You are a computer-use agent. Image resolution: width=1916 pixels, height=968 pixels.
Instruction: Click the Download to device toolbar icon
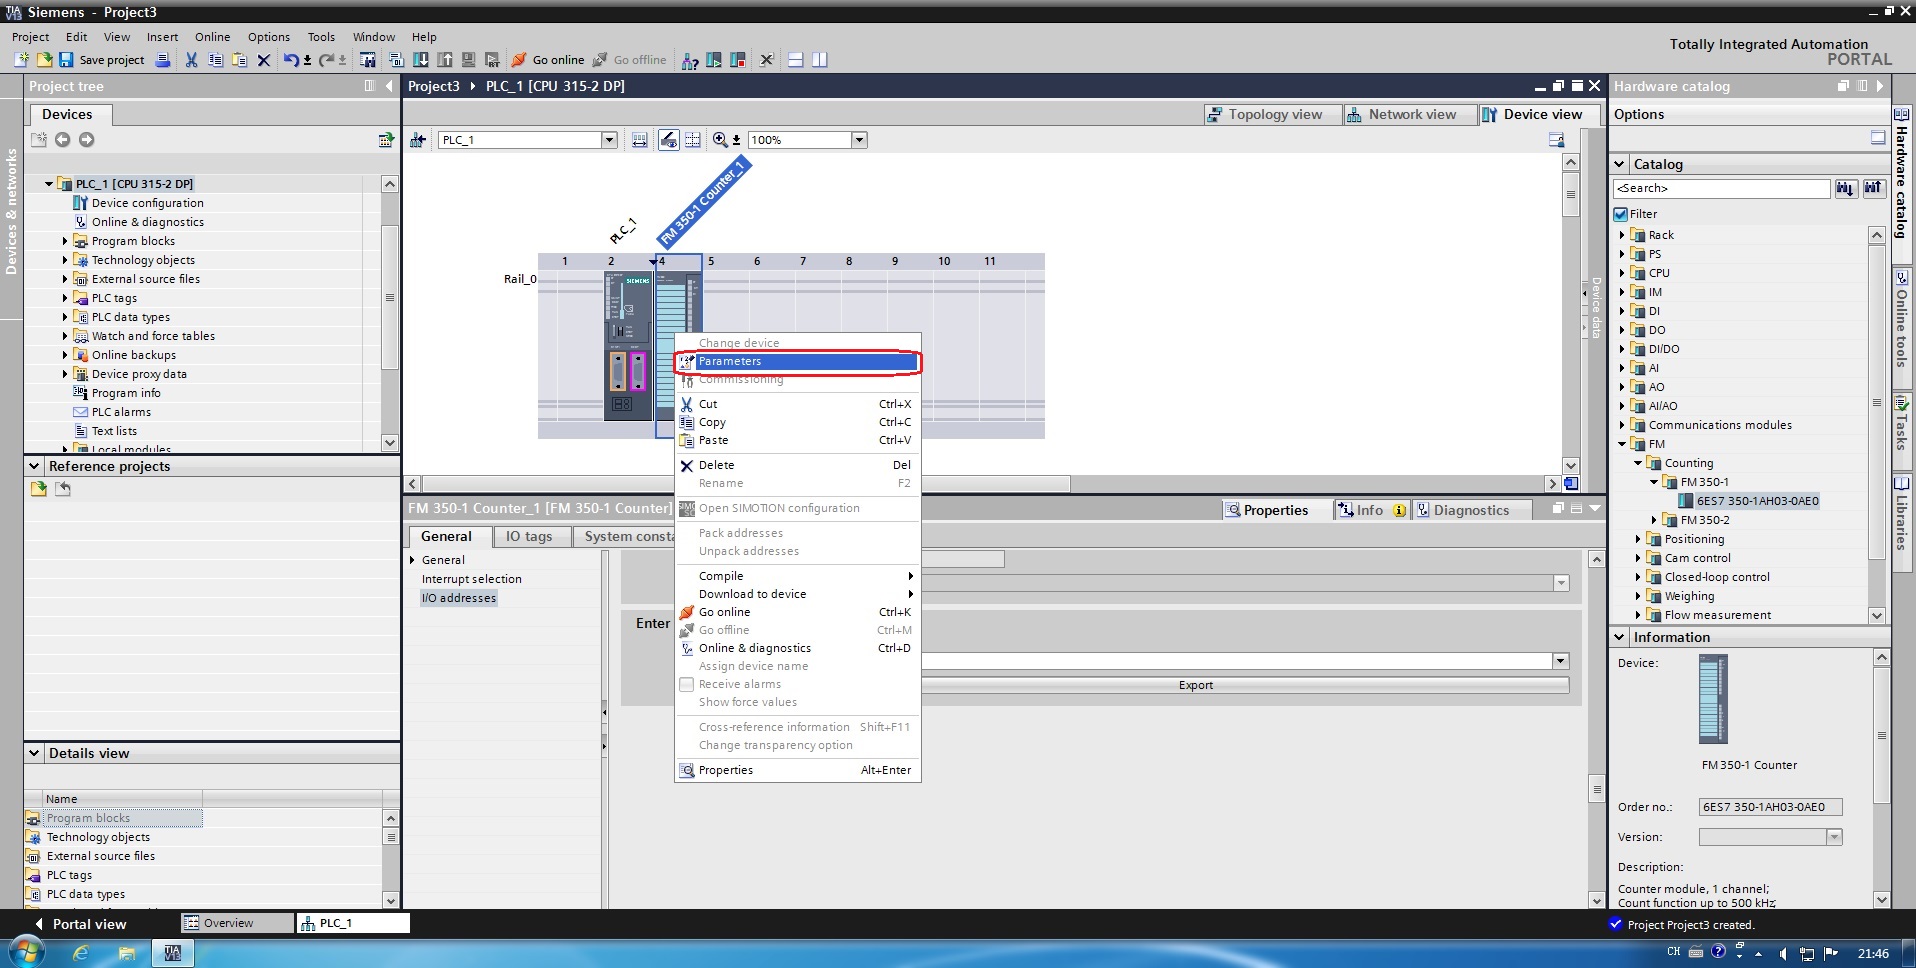coord(421,60)
